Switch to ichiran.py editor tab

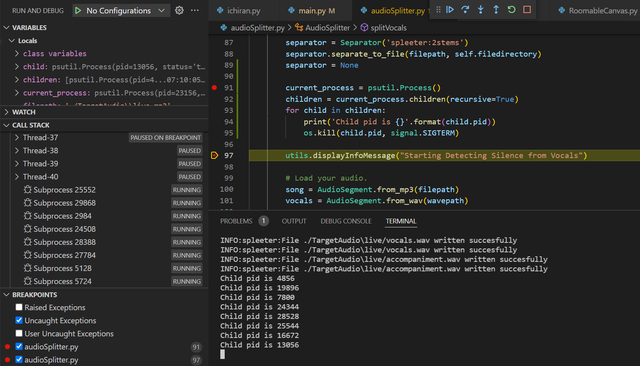point(244,11)
